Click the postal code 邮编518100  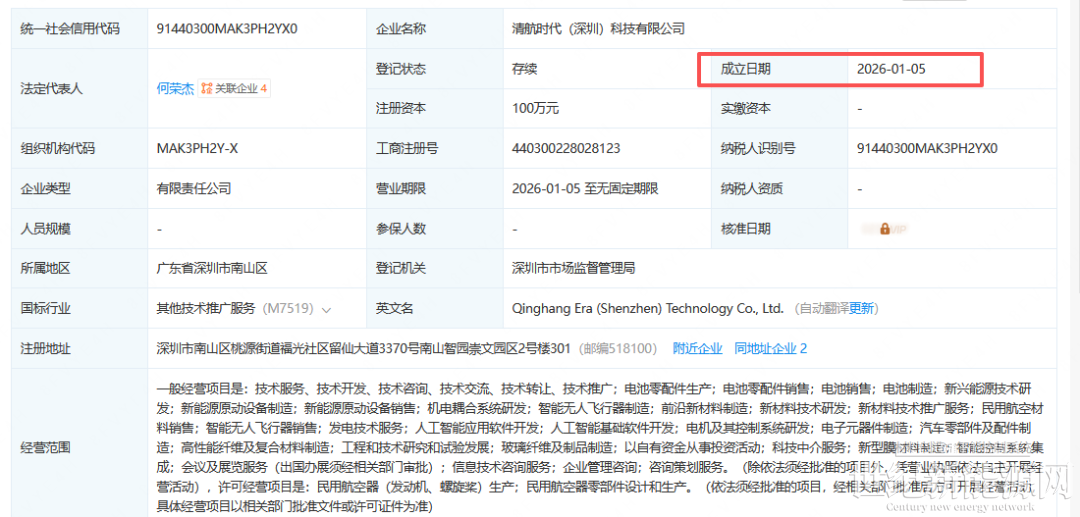616,349
